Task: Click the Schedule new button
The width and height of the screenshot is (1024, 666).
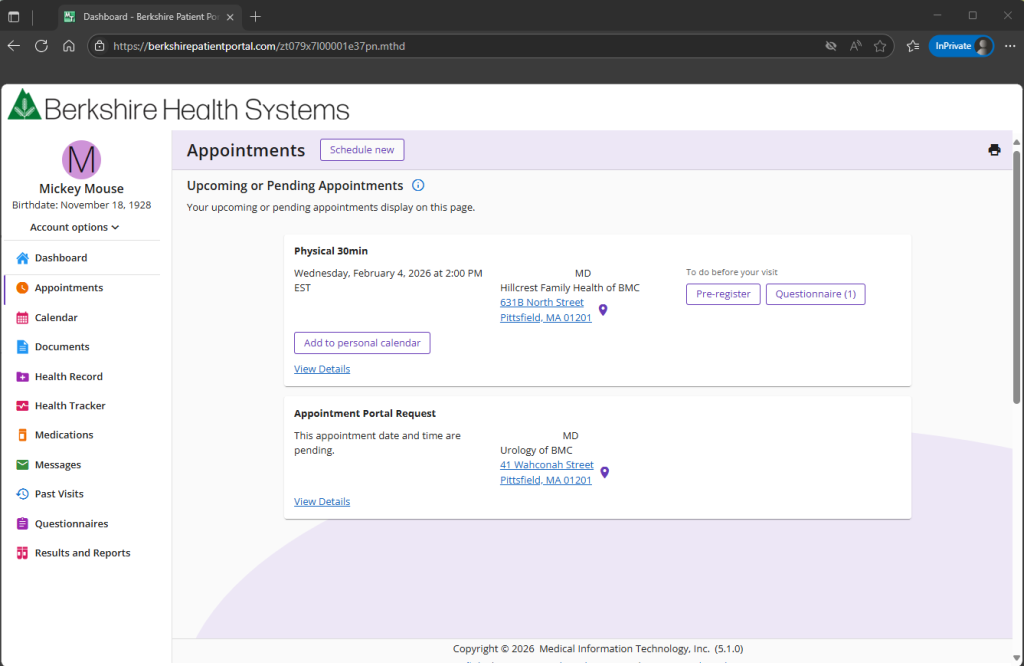Action: click(x=362, y=150)
